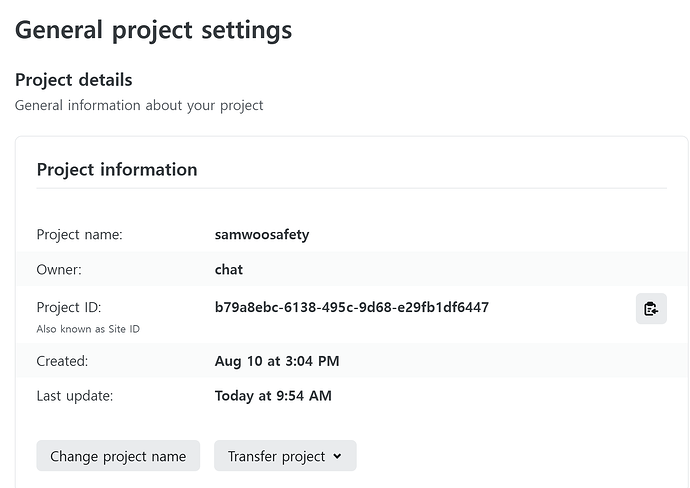
Task: Click the Project name: label
Action: pos(79,235)
